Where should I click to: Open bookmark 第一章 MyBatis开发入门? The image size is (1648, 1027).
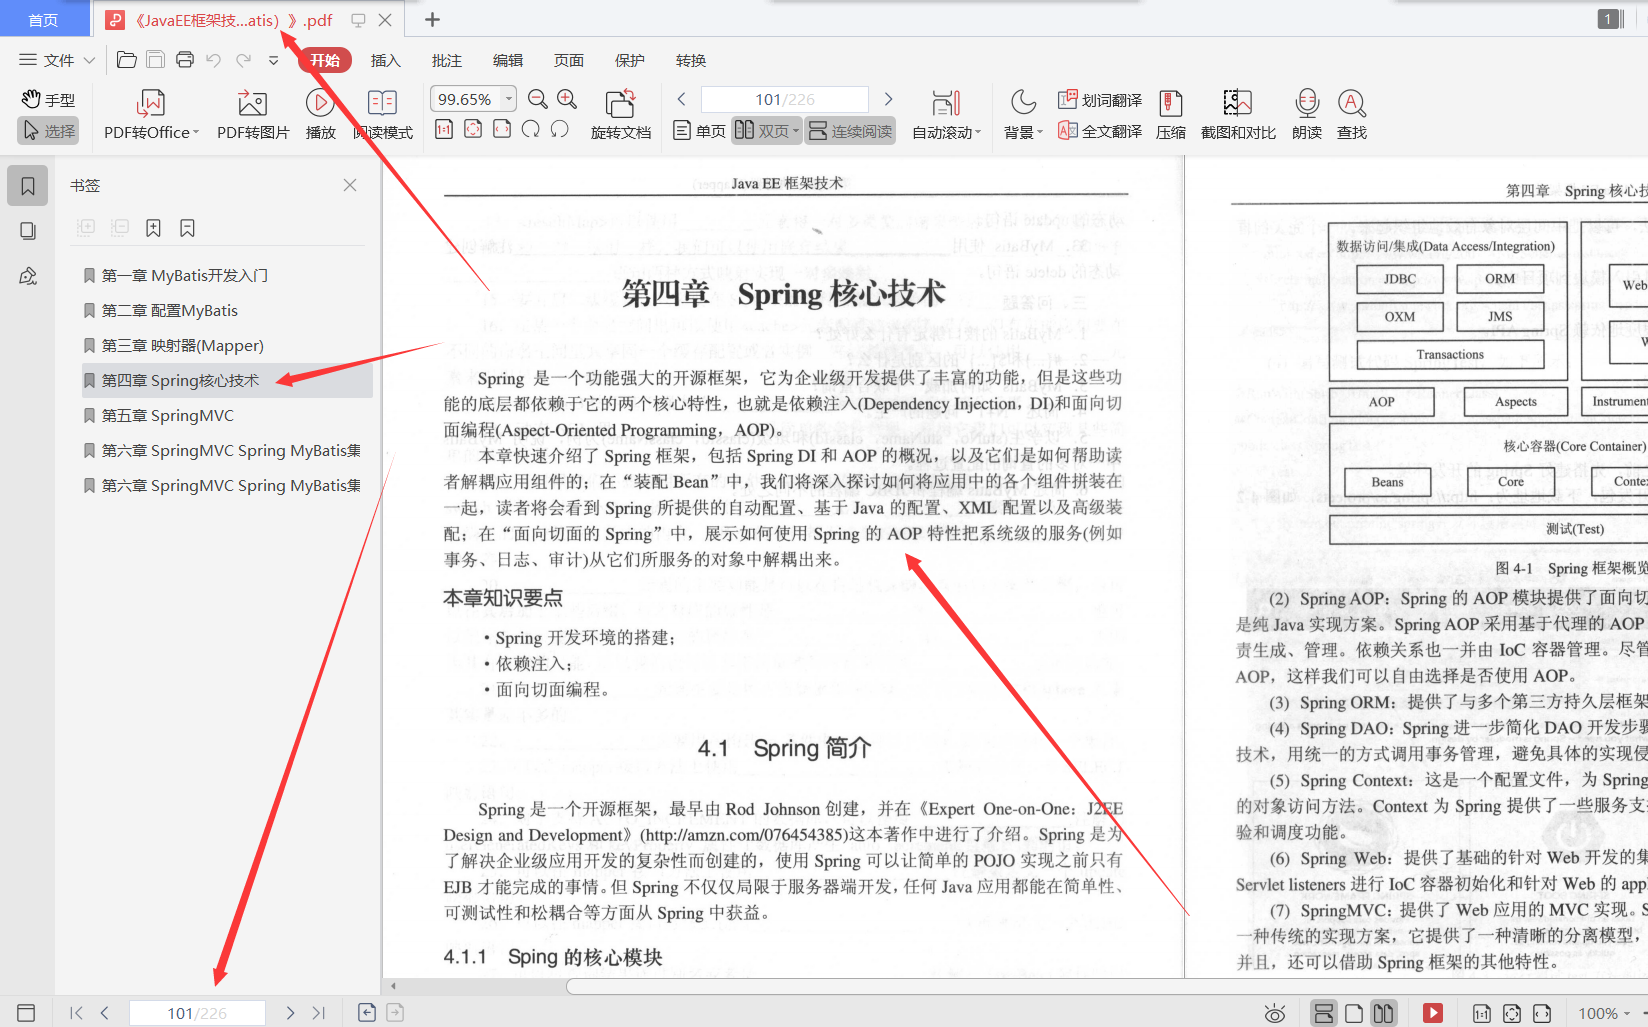[185, 275]
